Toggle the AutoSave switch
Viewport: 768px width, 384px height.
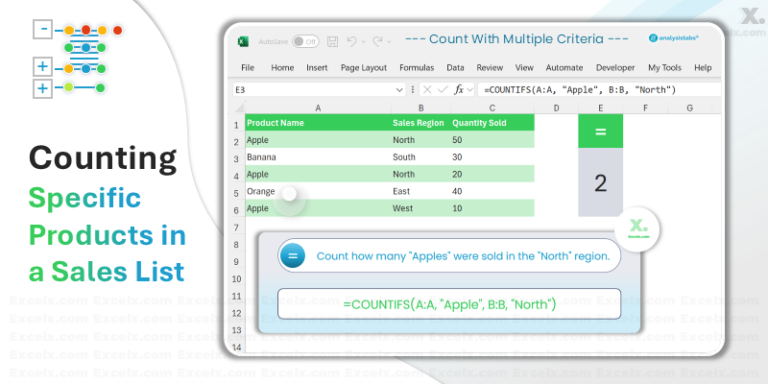click(x=305, y=42)
